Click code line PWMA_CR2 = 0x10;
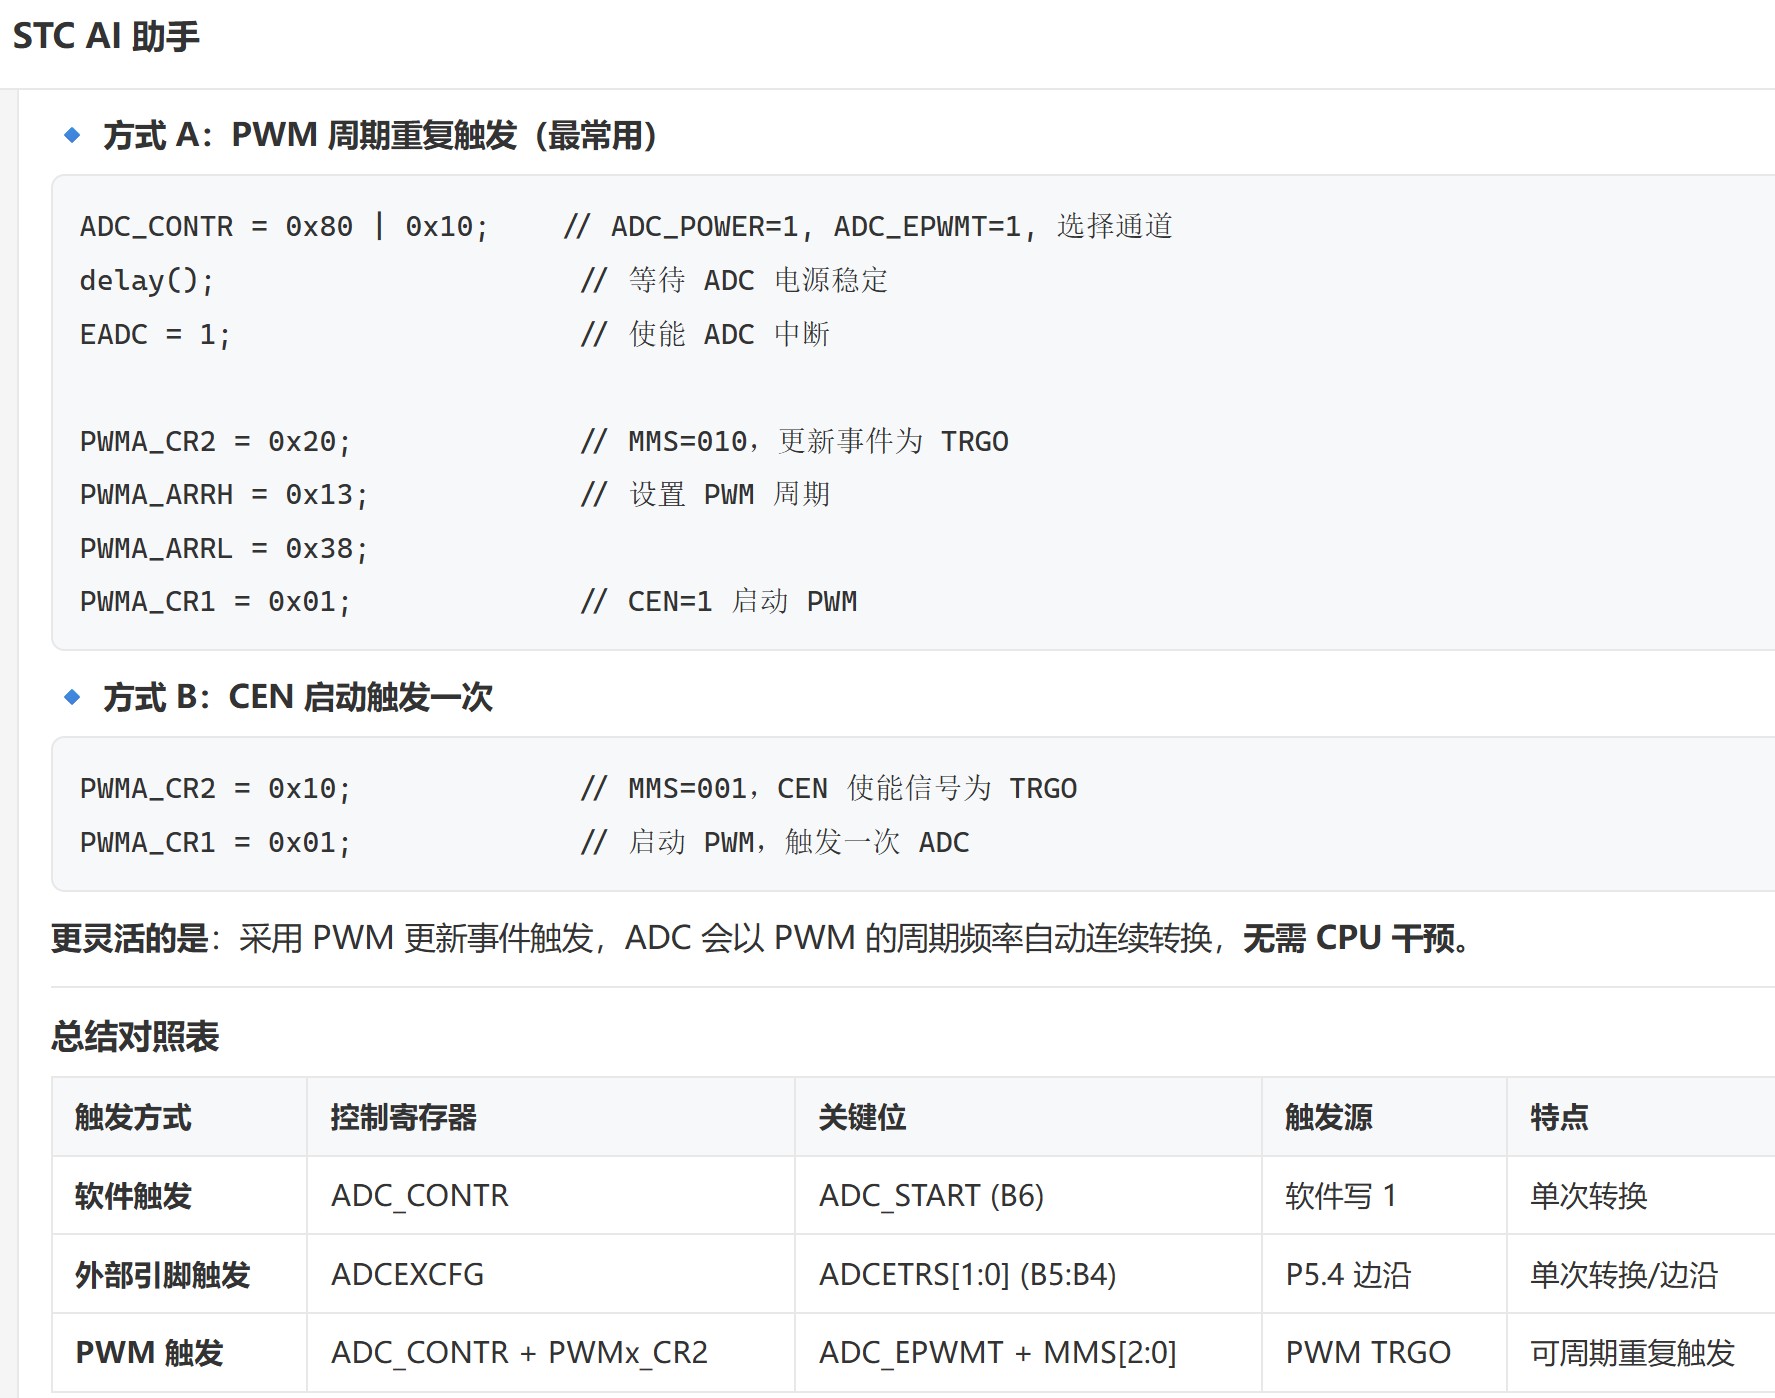The height and width of the screenshot is (1398, 1775). point(215,788)
